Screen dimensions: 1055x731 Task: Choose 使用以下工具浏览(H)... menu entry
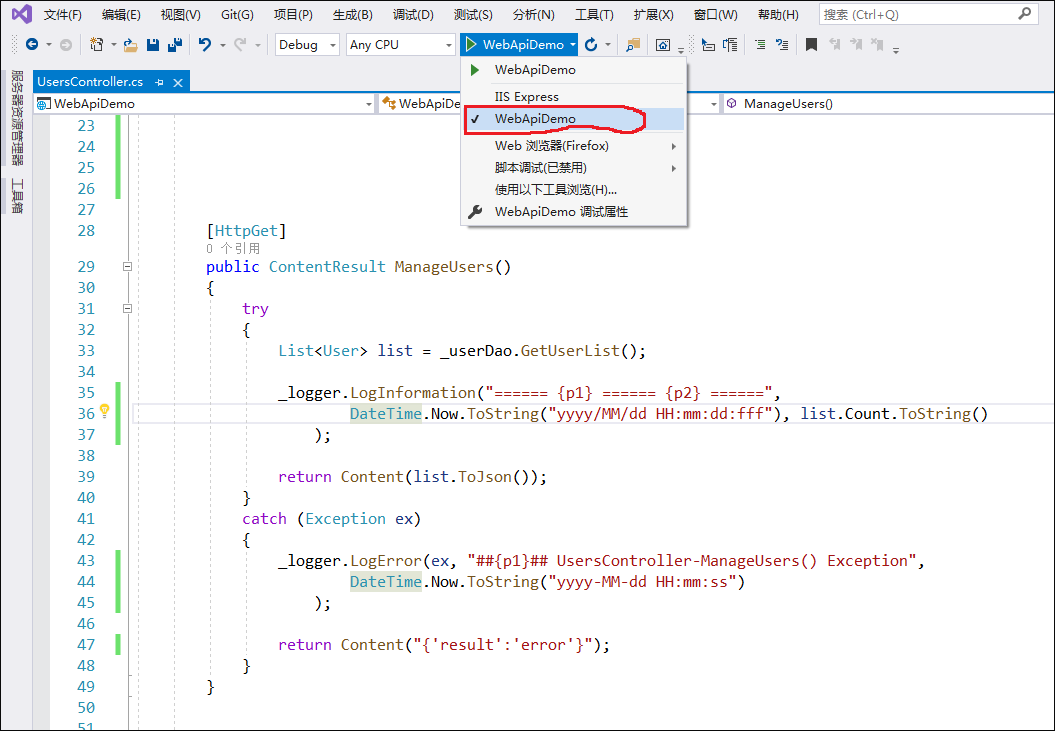point(574,190)
